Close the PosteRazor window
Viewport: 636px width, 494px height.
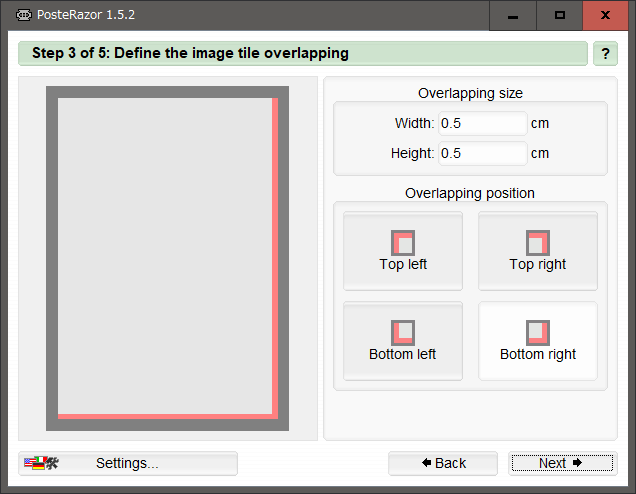click(x=606, y=15)
